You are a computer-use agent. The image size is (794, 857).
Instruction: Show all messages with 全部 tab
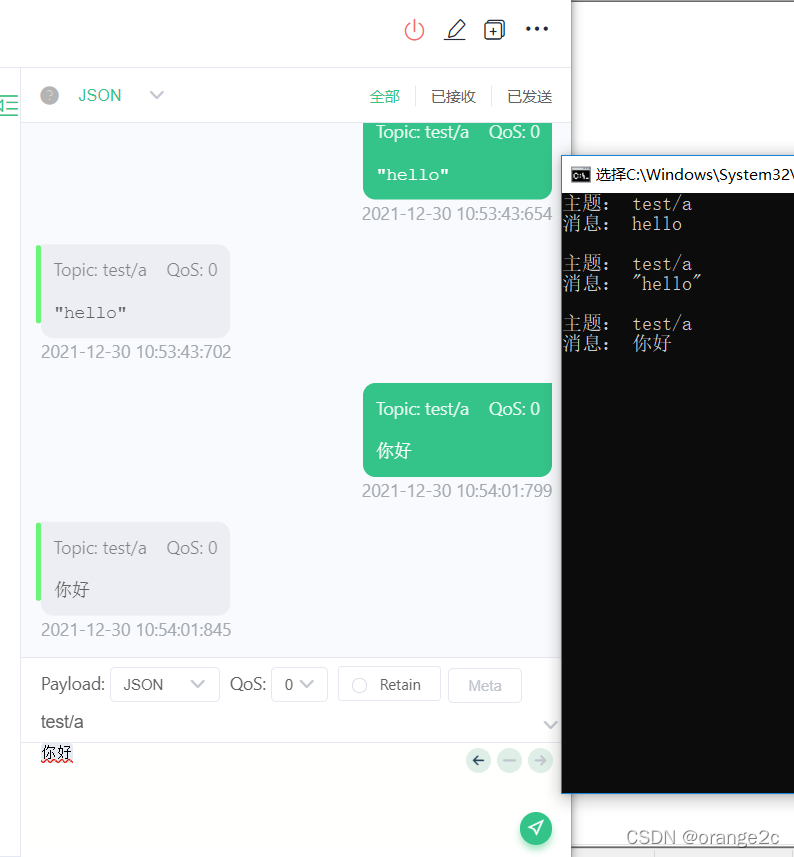(385, 97)
